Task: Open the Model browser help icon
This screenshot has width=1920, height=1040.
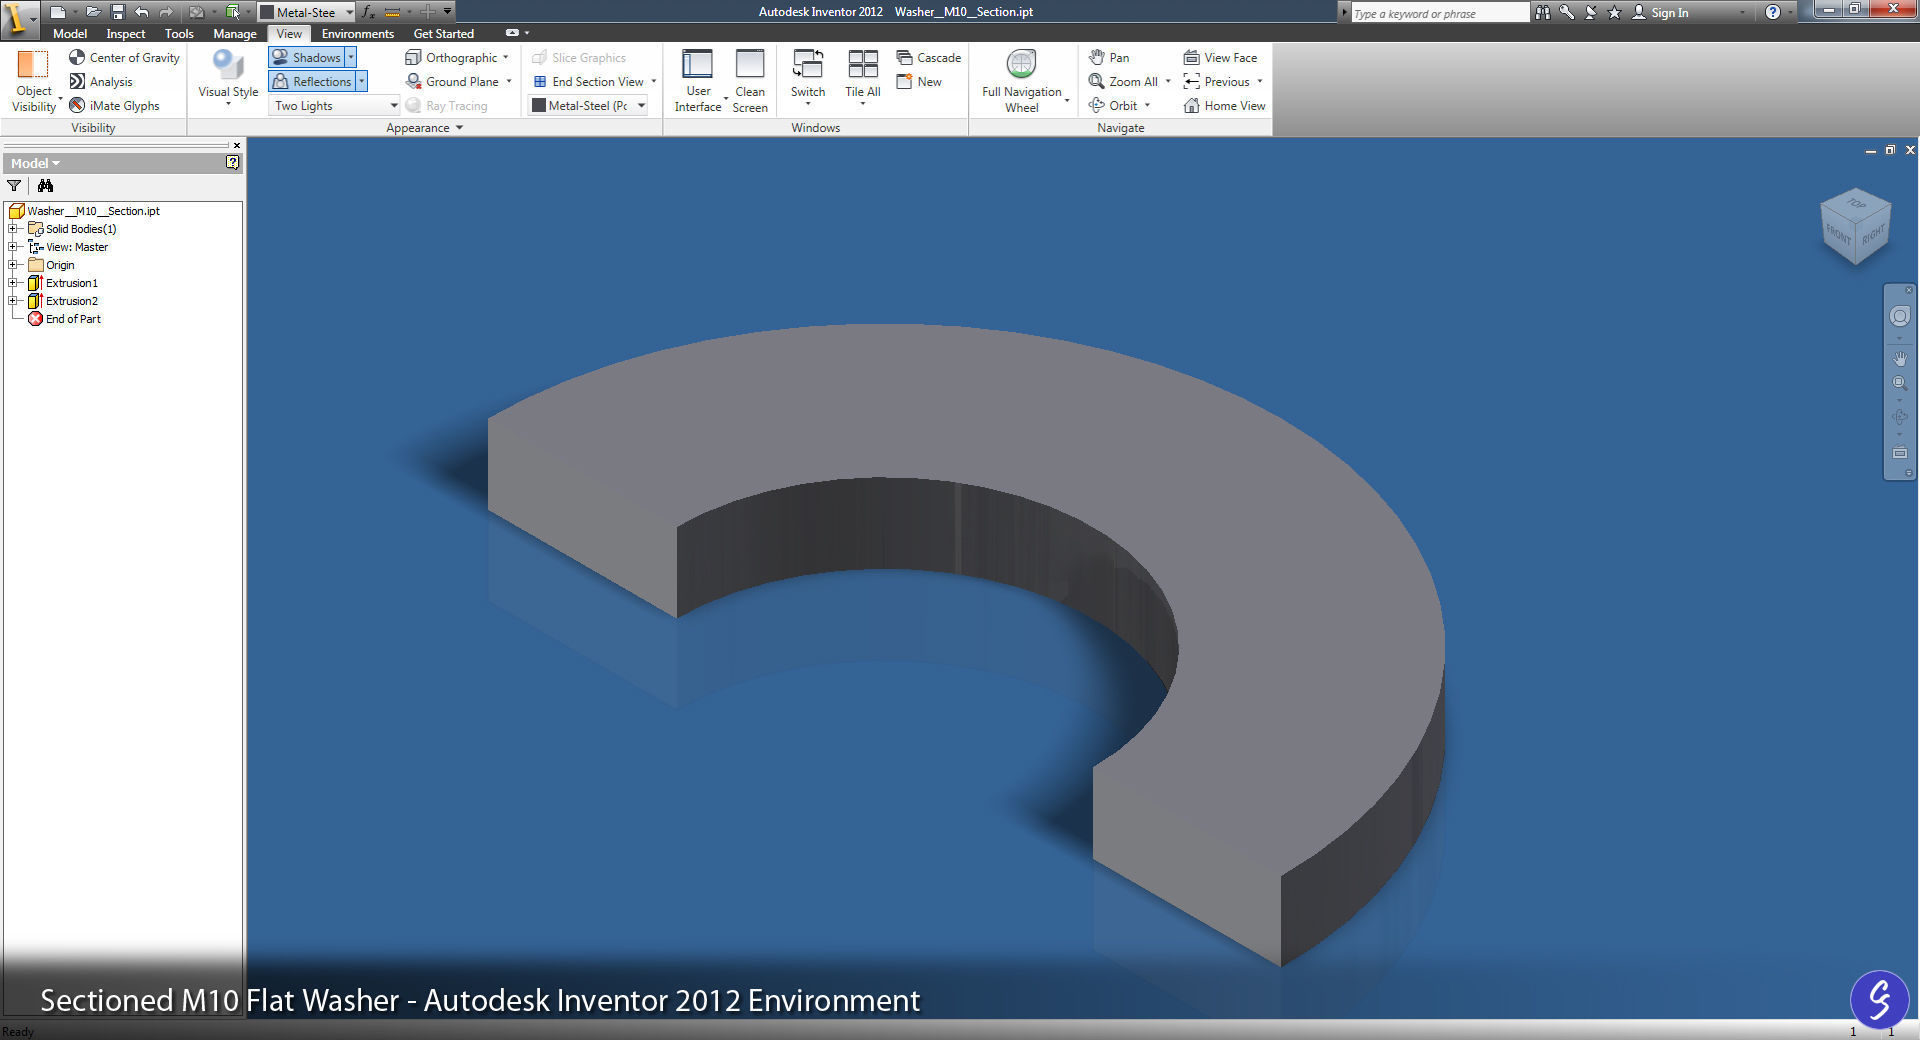Action: pyautogui.click(x=232, y=162)
